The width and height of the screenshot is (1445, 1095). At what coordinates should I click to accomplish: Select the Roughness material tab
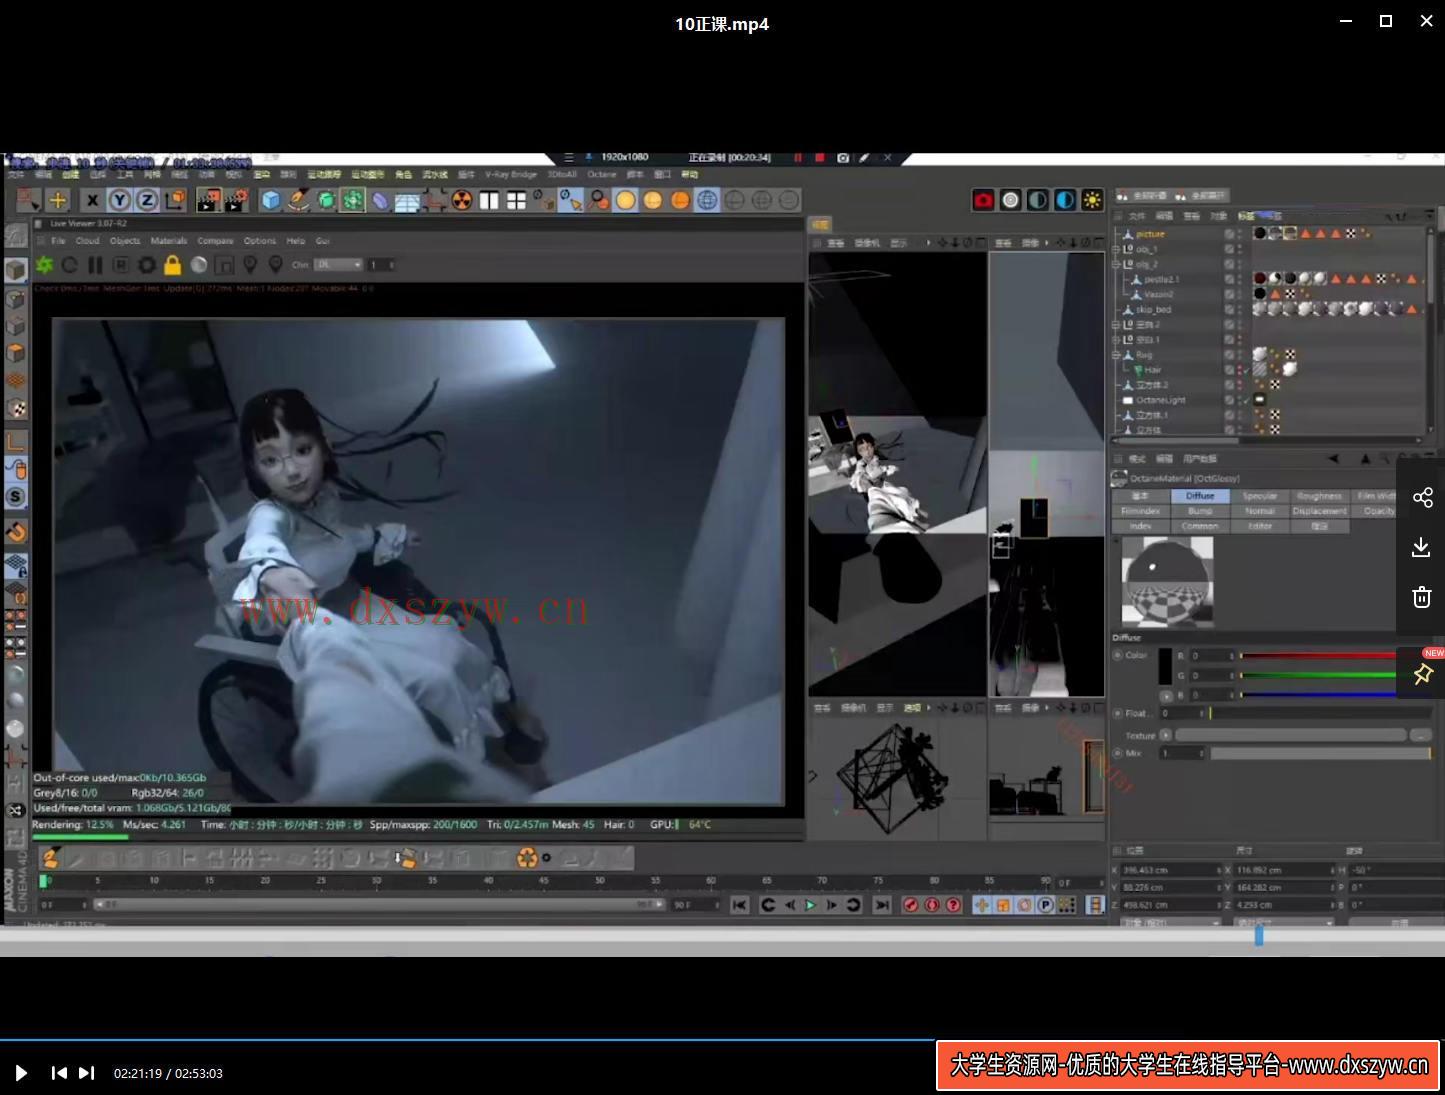1319,496
